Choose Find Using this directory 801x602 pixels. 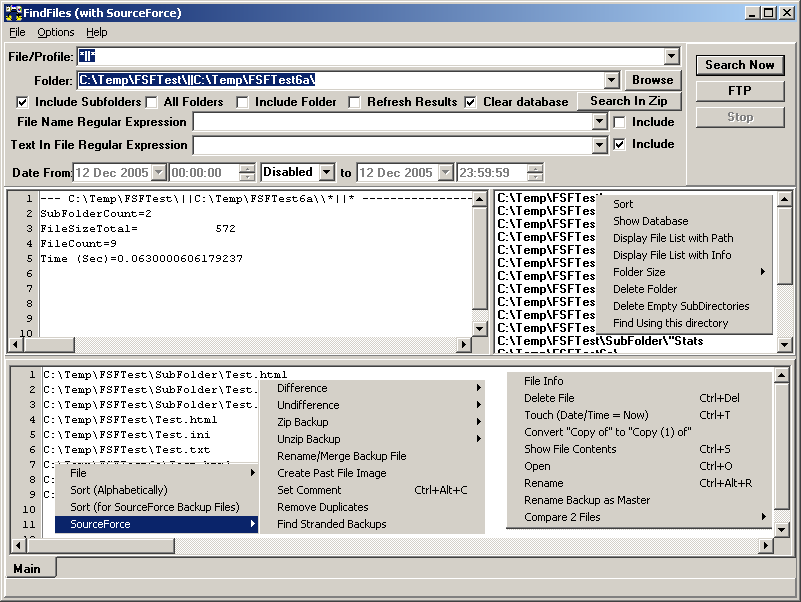click(685, 323)
